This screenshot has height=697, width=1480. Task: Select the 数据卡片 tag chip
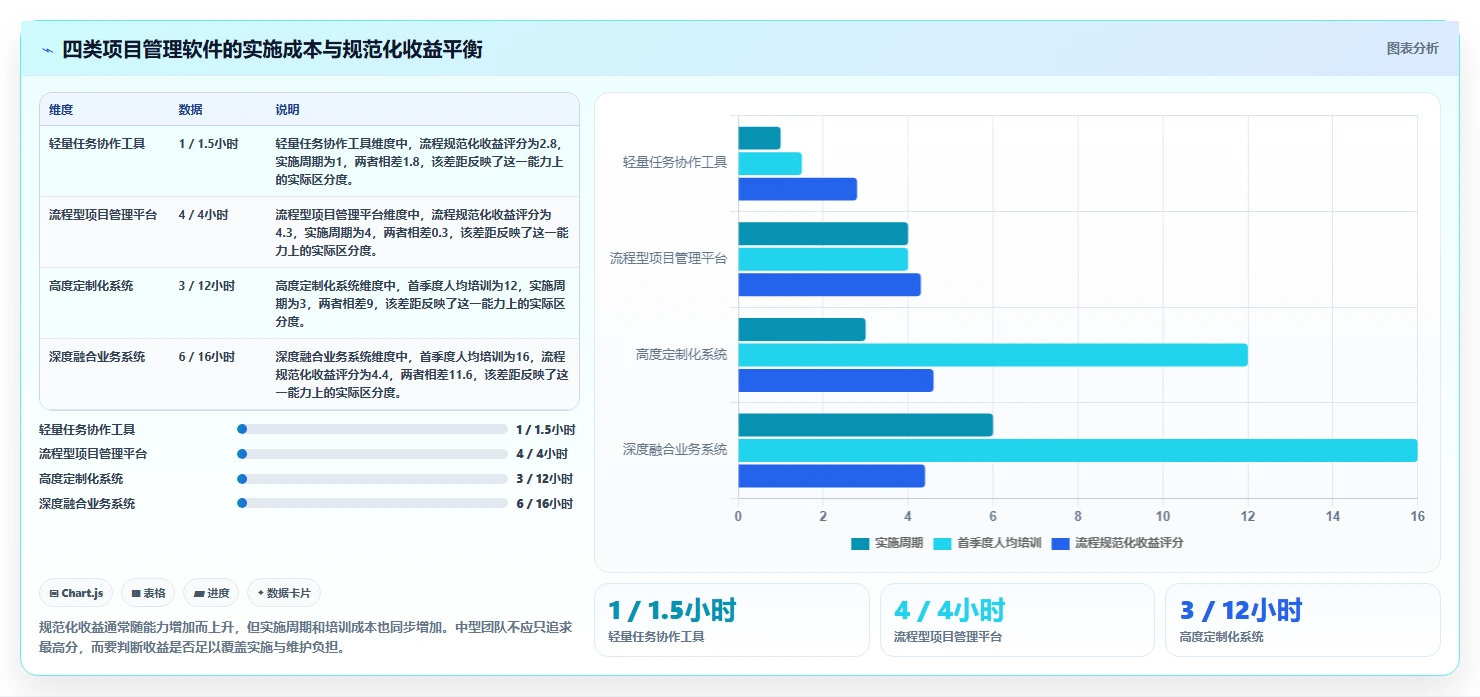[284, 593]
